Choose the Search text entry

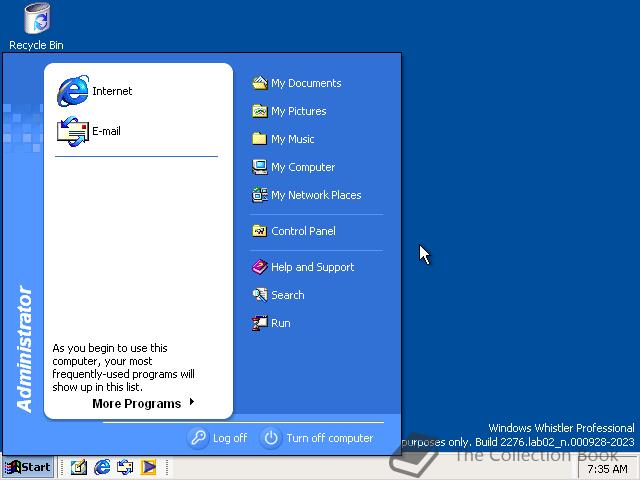(288, 295)
